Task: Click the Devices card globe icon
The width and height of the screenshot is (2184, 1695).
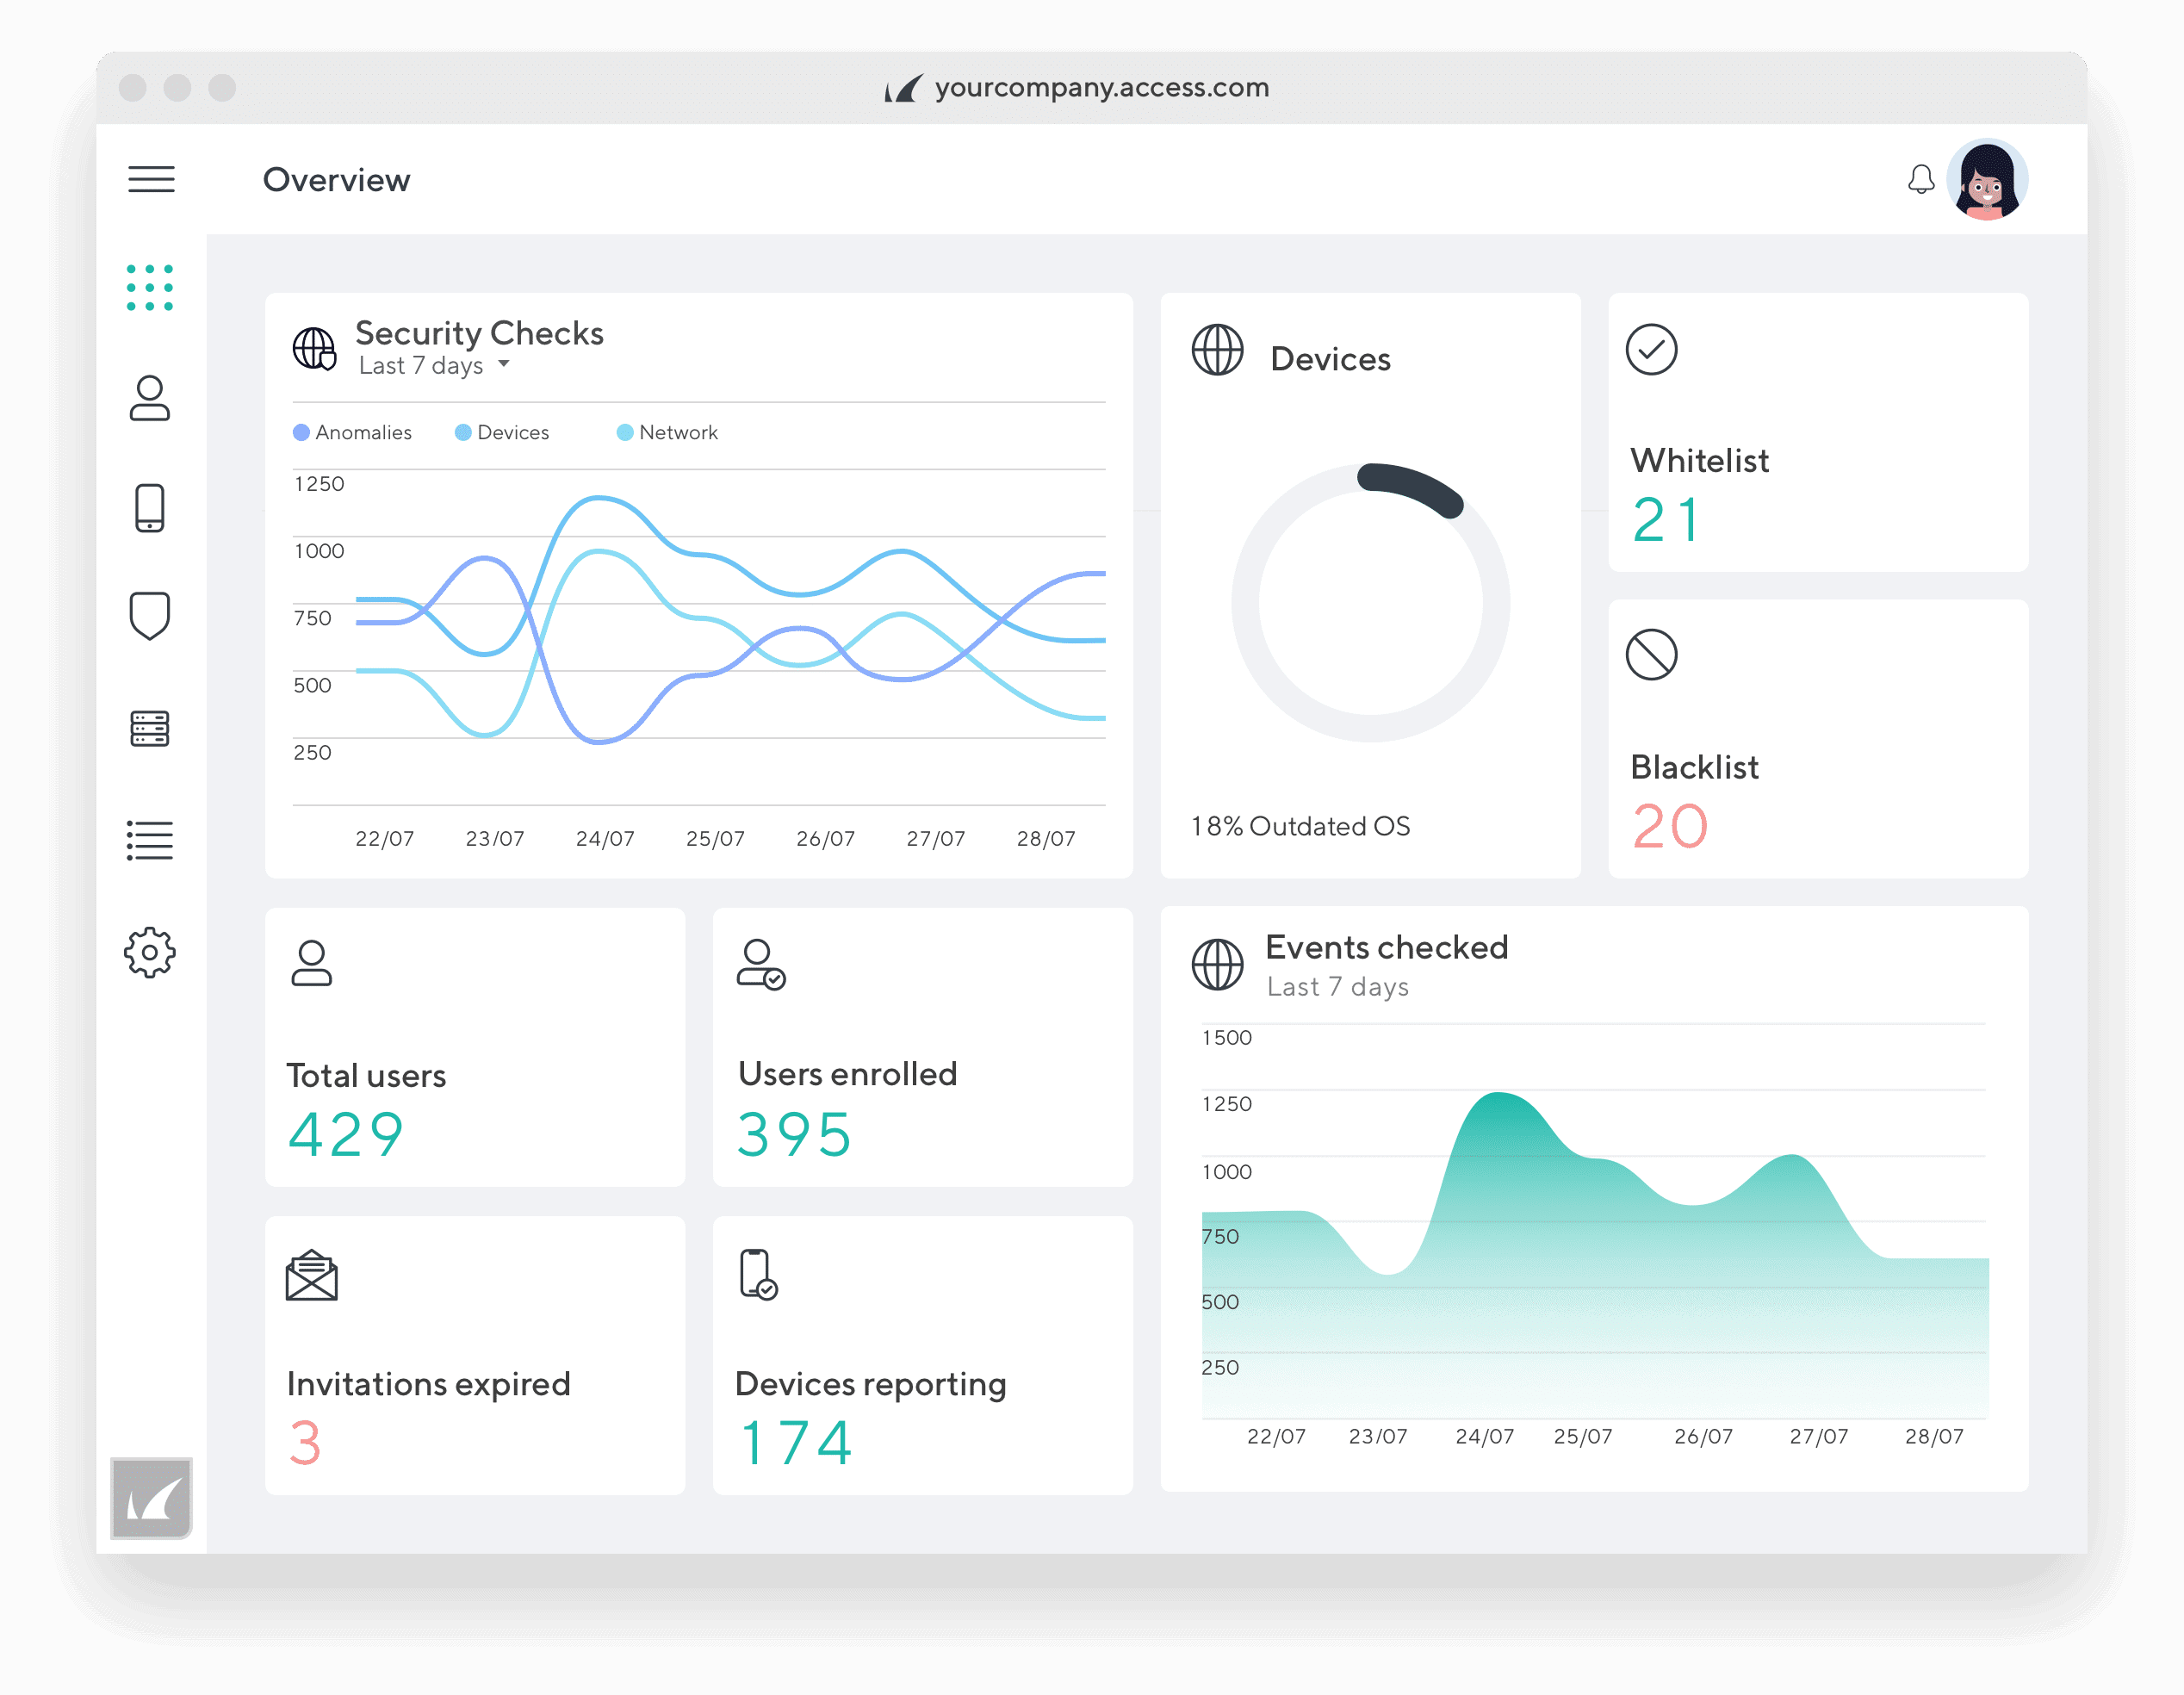Action: pyautogui.click(x=1218, y=350)
